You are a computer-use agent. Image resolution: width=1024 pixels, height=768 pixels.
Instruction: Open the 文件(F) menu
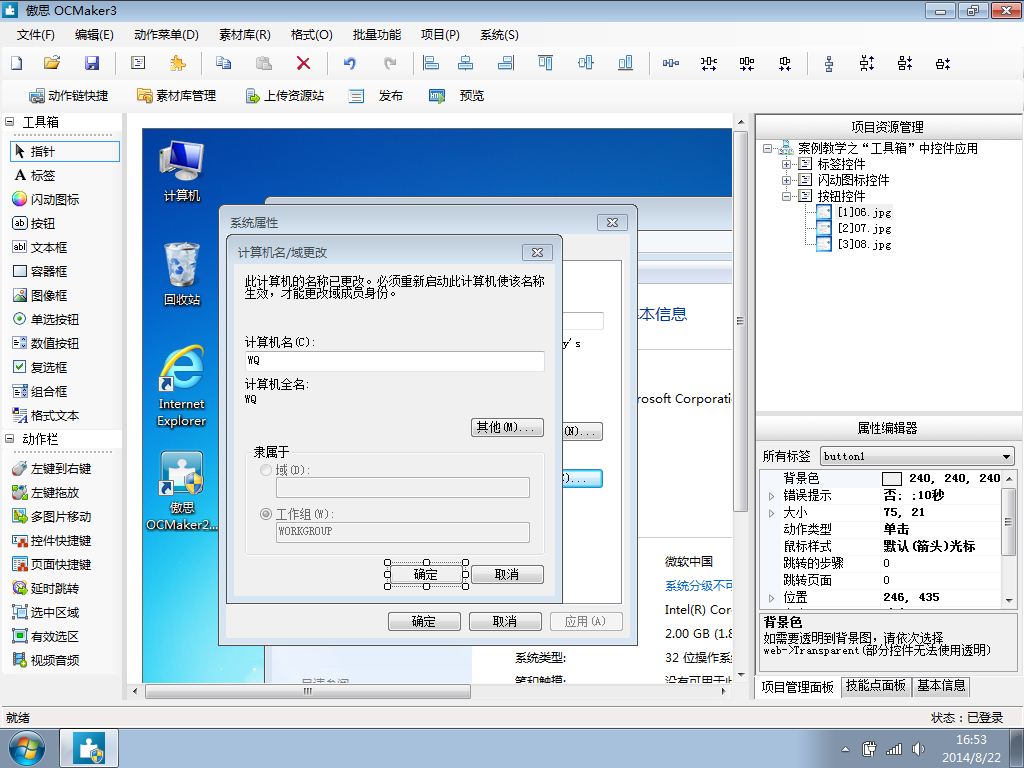click(36, 35)
